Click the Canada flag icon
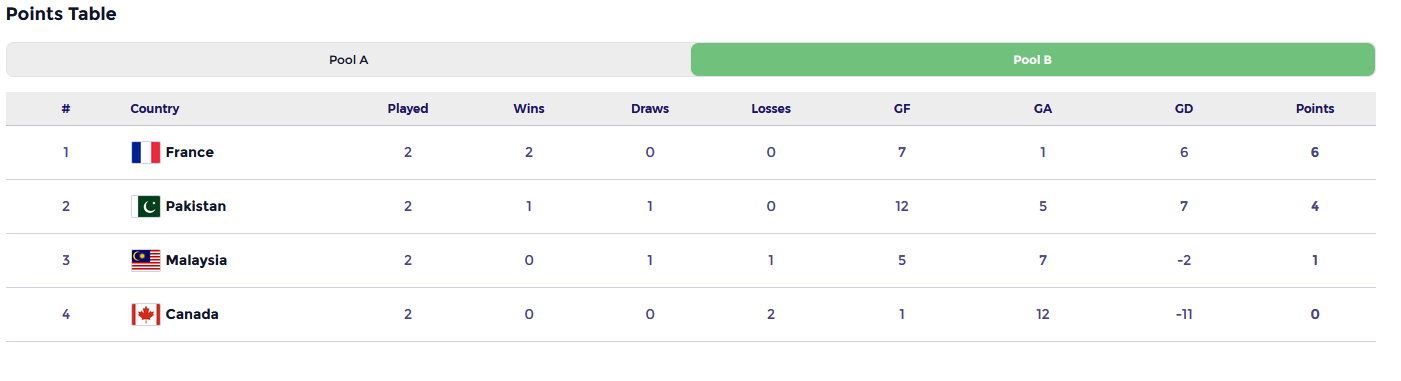Image resolution: width=1401 pixels, height=381 pixels. pos(146,314)
